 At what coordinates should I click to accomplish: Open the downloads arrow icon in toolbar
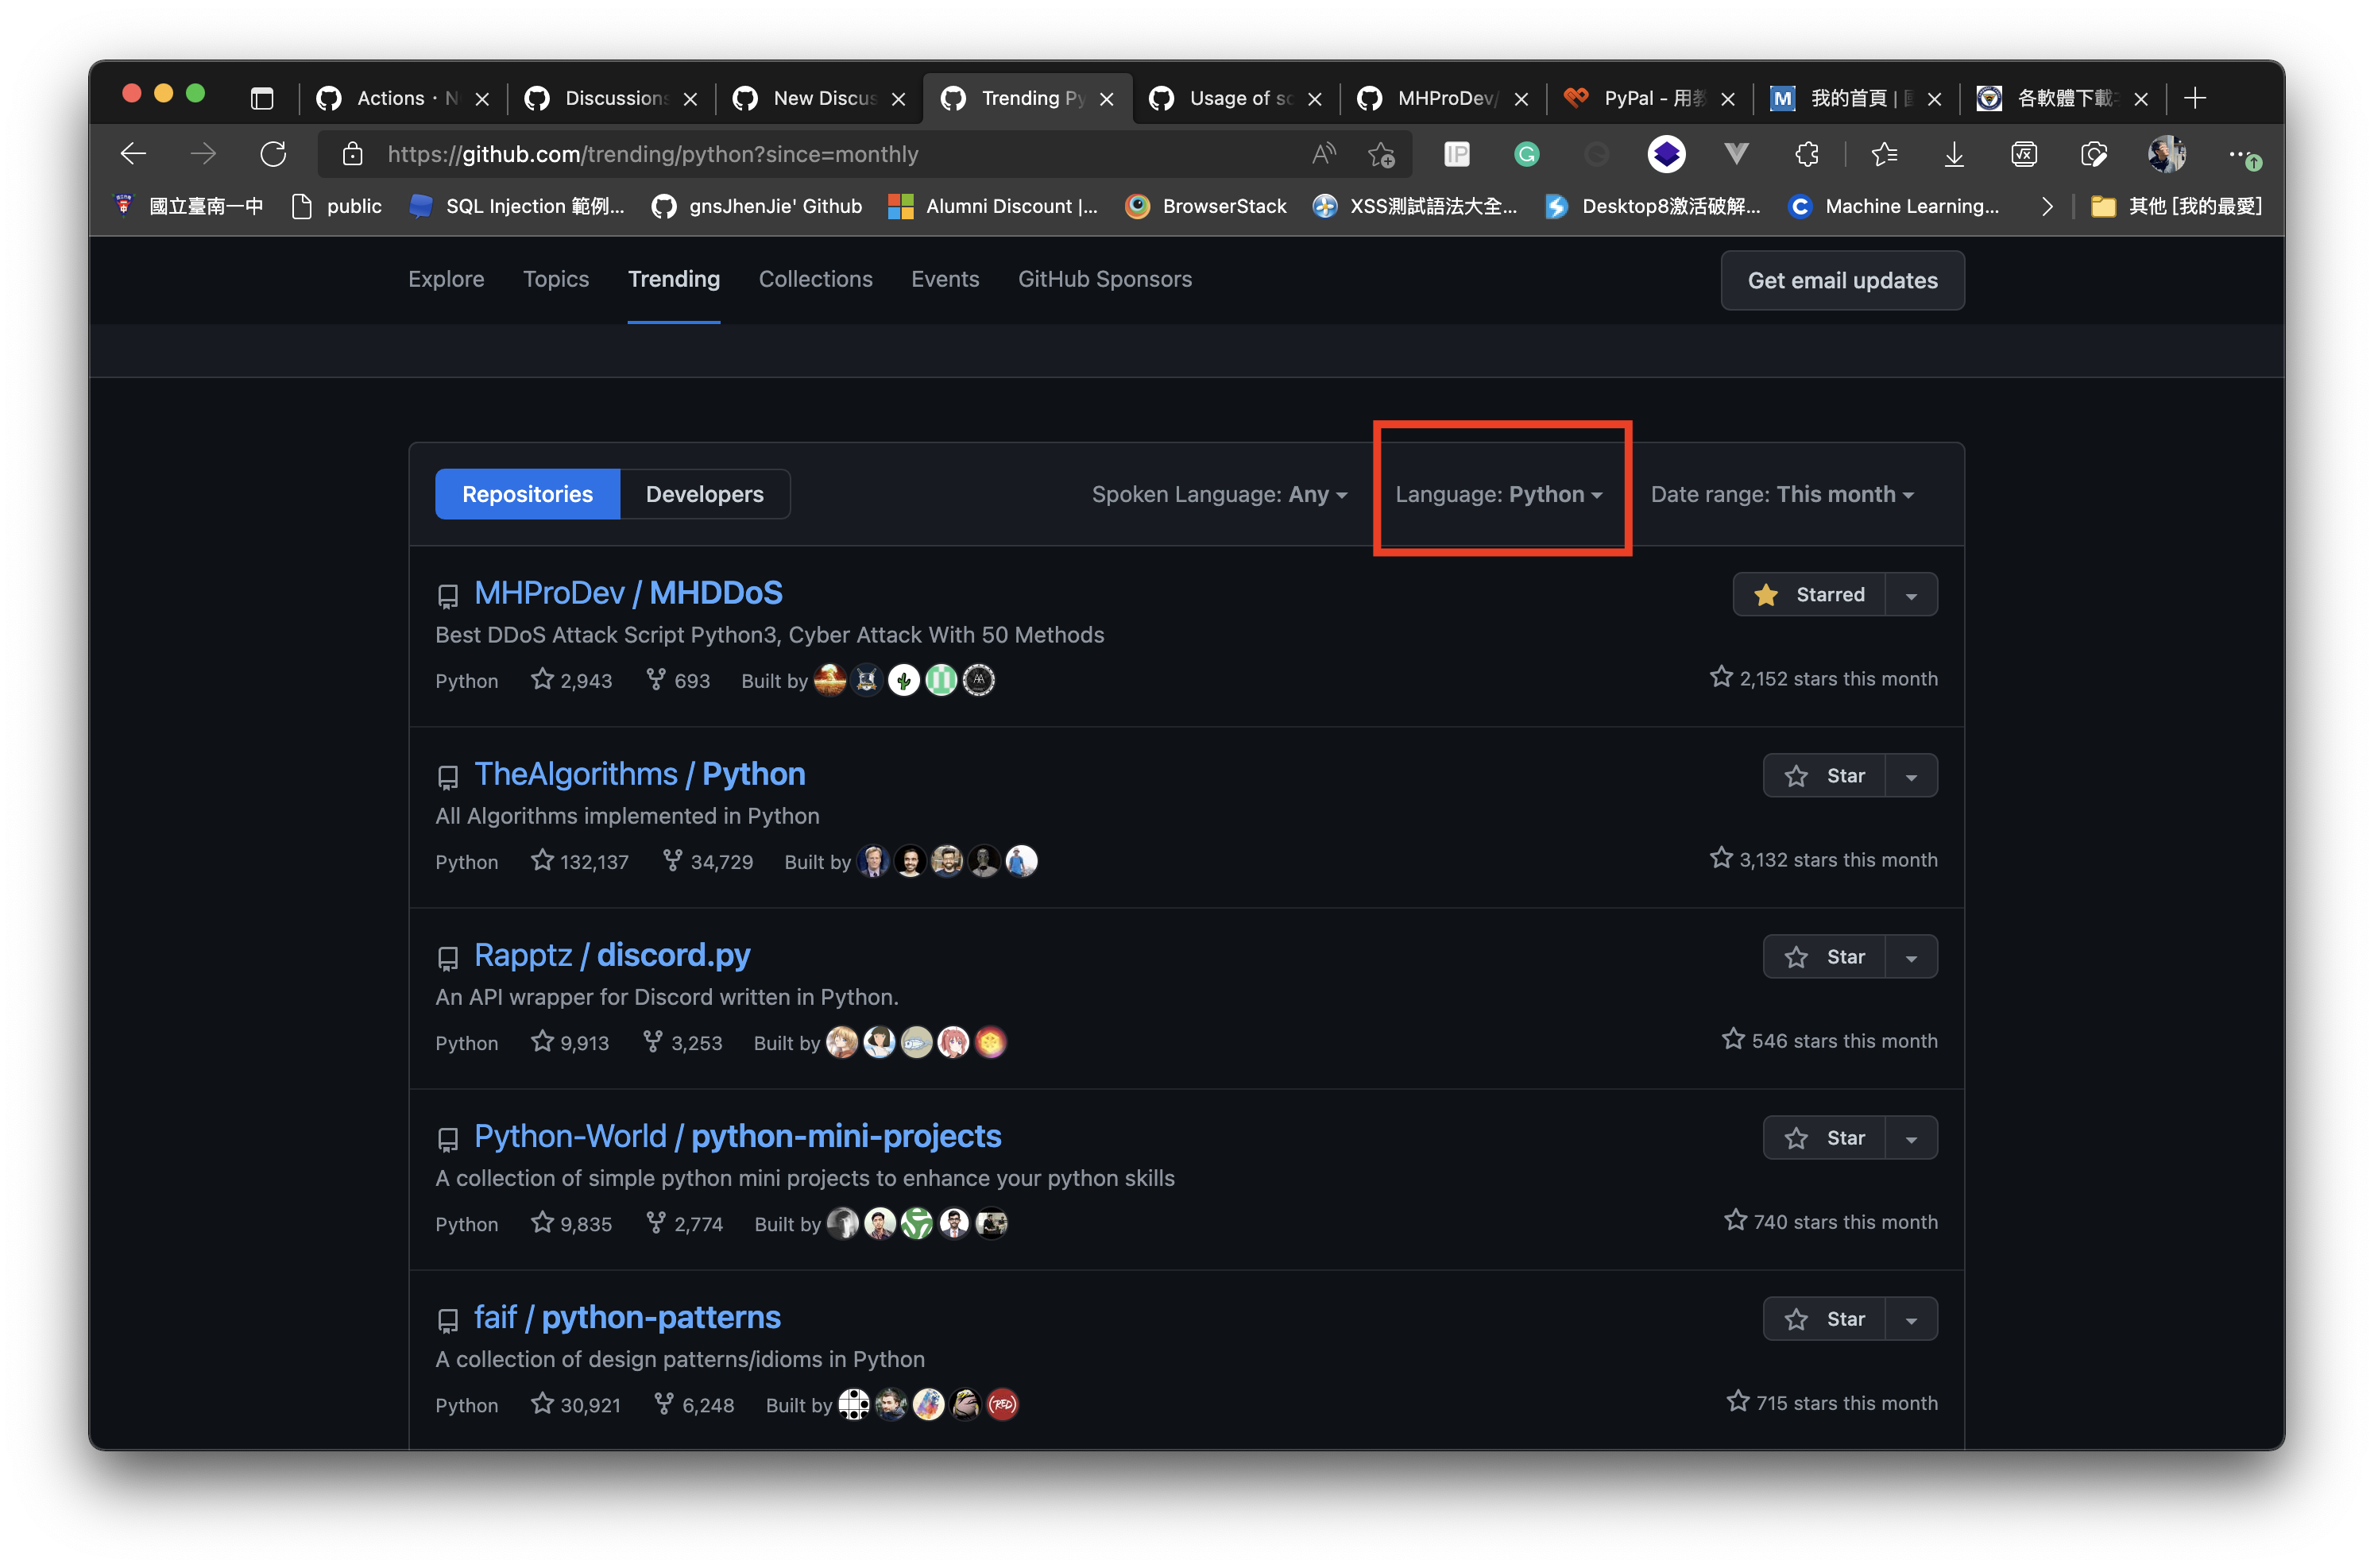coord(1954,154)
